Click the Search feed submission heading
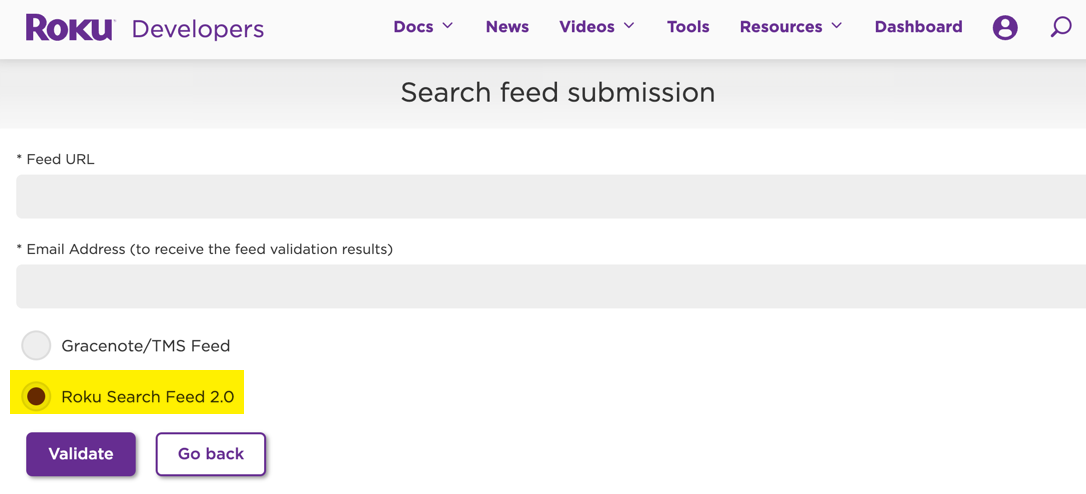1086x494 pixels. click(x=558, y=92)
